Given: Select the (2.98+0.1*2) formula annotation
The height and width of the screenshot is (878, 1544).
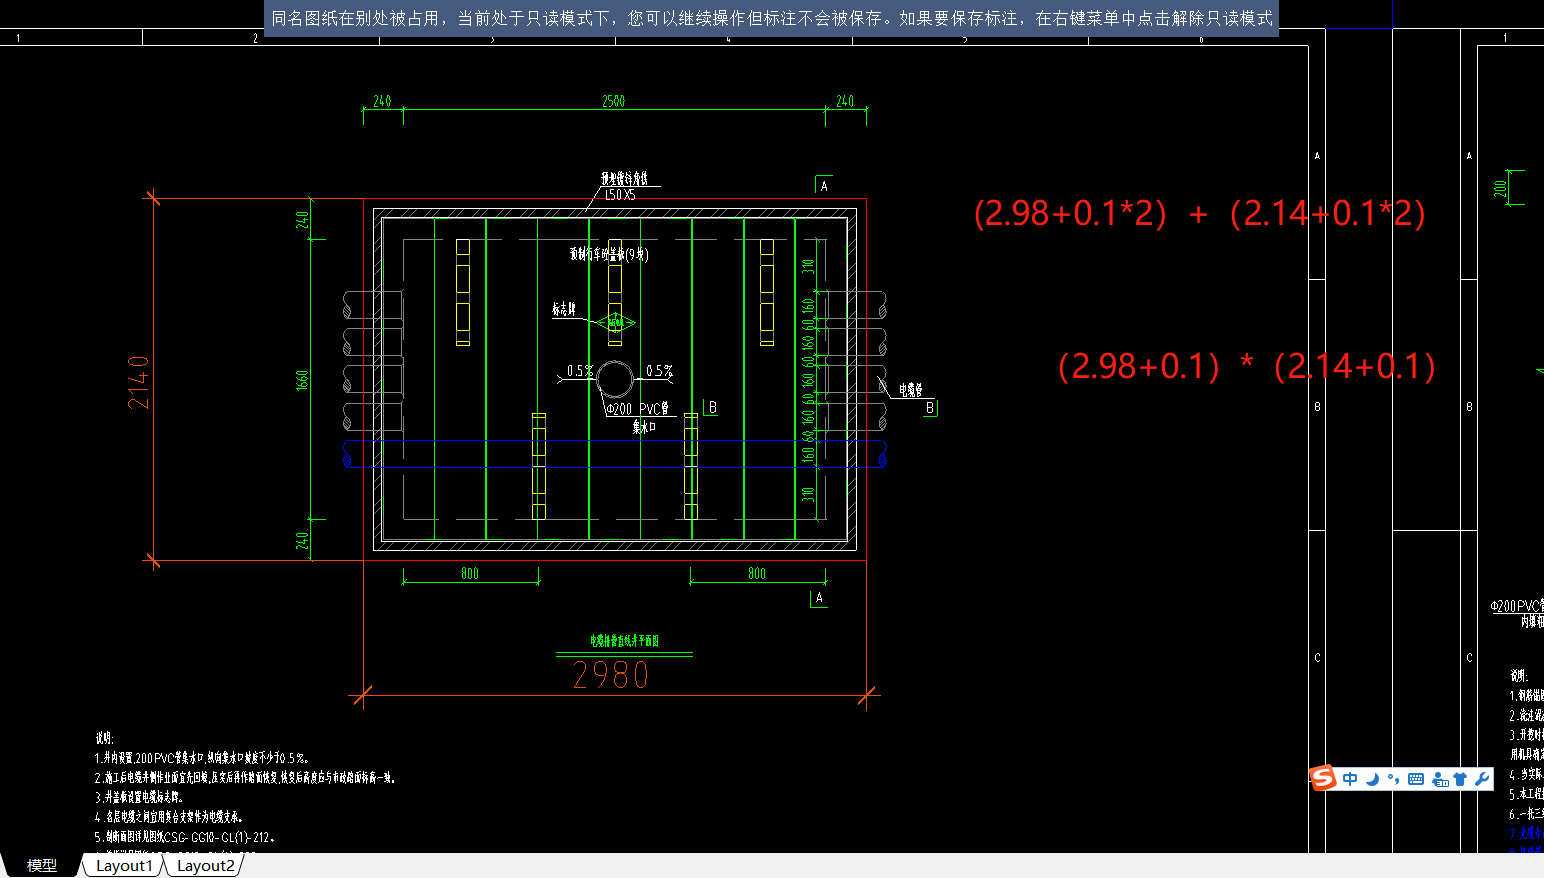Looking at the screenshot, I should [x=1070, y=213].
